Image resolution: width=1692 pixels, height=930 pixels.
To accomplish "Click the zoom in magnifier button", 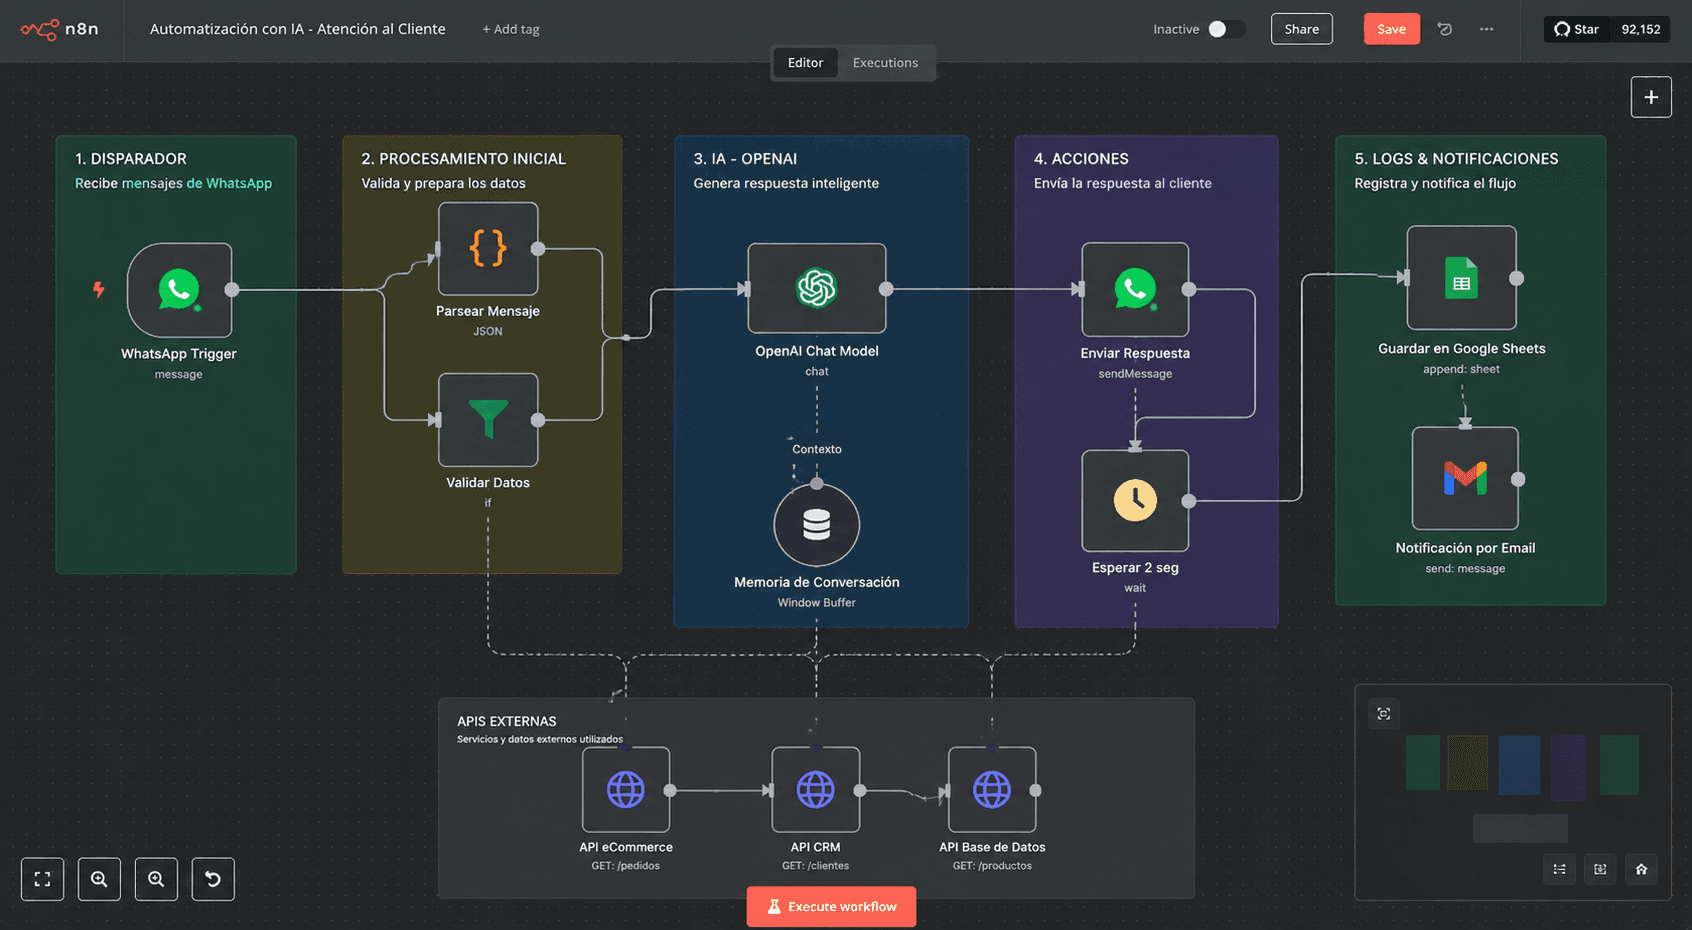I will tap(99, 879).
